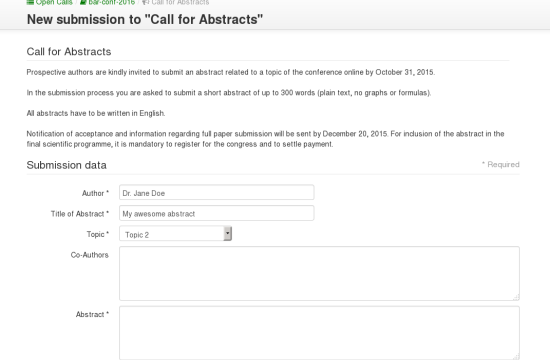Select the Call for Abstracts breadcrumb item
The height and width of the screenshot is (360, 550).
pos(180,2)
